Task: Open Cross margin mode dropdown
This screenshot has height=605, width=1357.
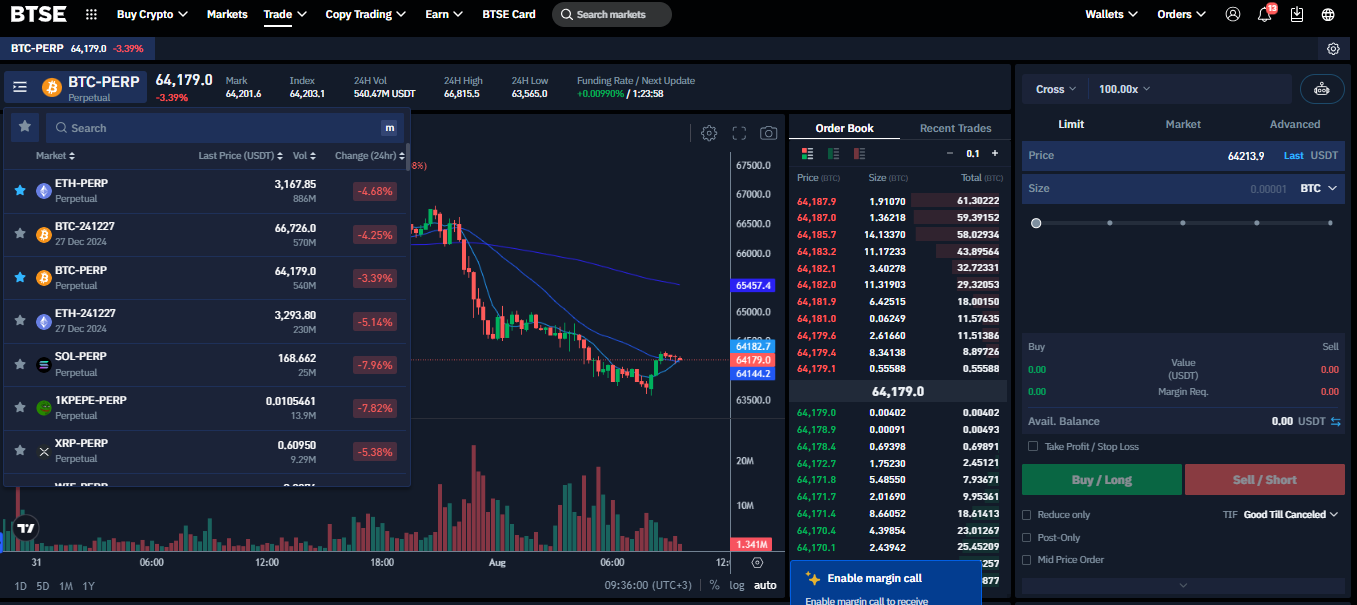Action: tap(1055, 89)
